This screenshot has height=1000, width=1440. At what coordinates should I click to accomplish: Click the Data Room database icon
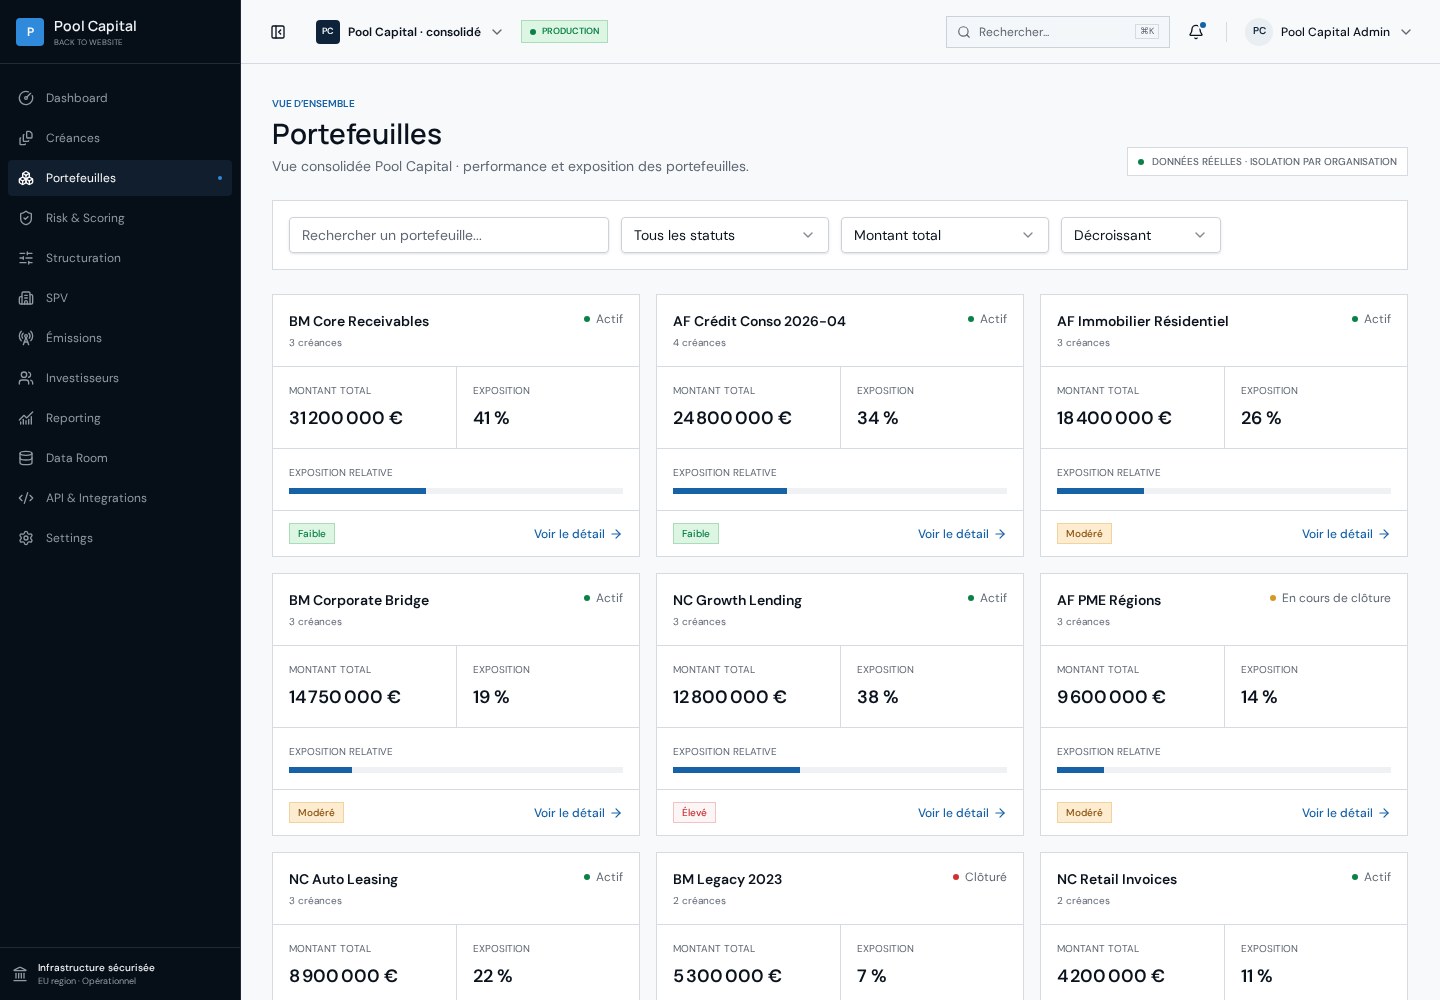(26, 458)
